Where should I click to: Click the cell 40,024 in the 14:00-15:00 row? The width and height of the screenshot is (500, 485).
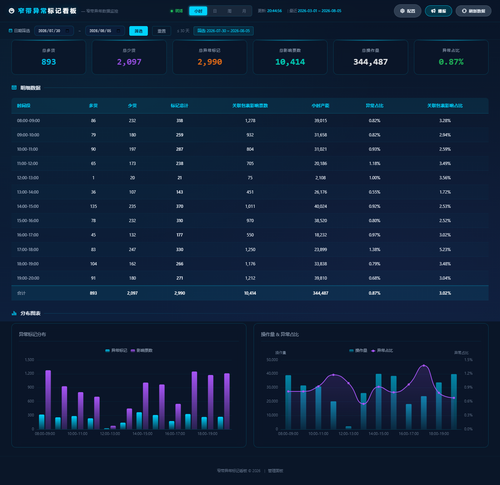[320, 207]
